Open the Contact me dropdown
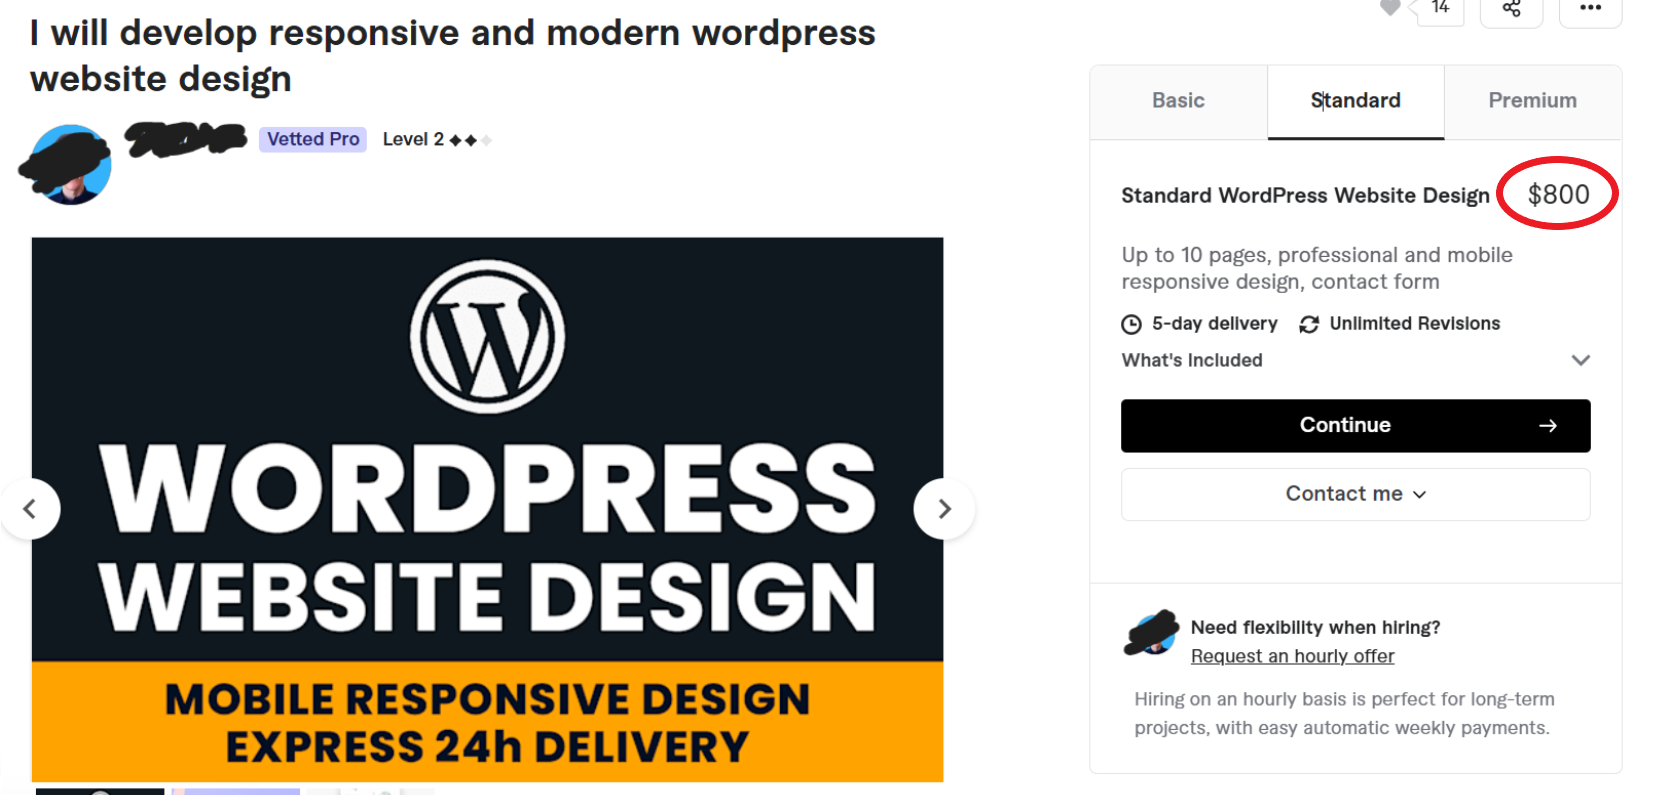1660x795 pixels. (x=1355, y=494)
